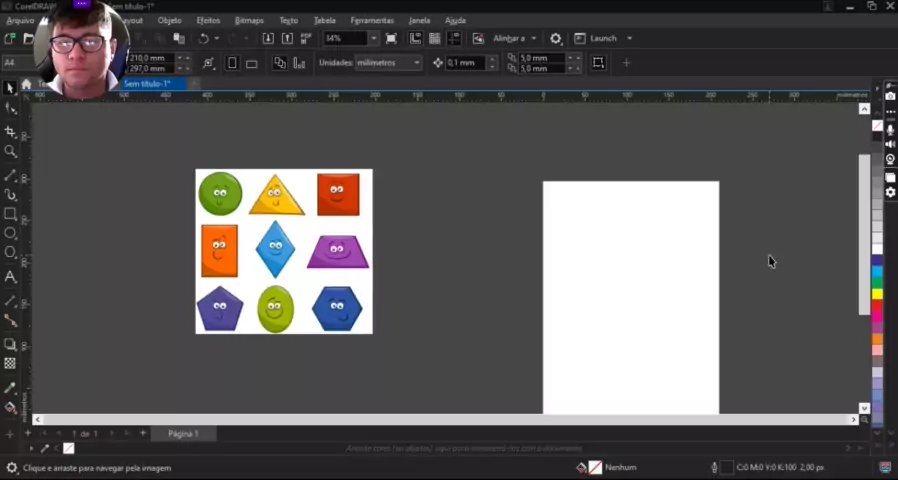Screen dimensions: 898x480
Task: Click the Launch button
Action: [603, 39]
